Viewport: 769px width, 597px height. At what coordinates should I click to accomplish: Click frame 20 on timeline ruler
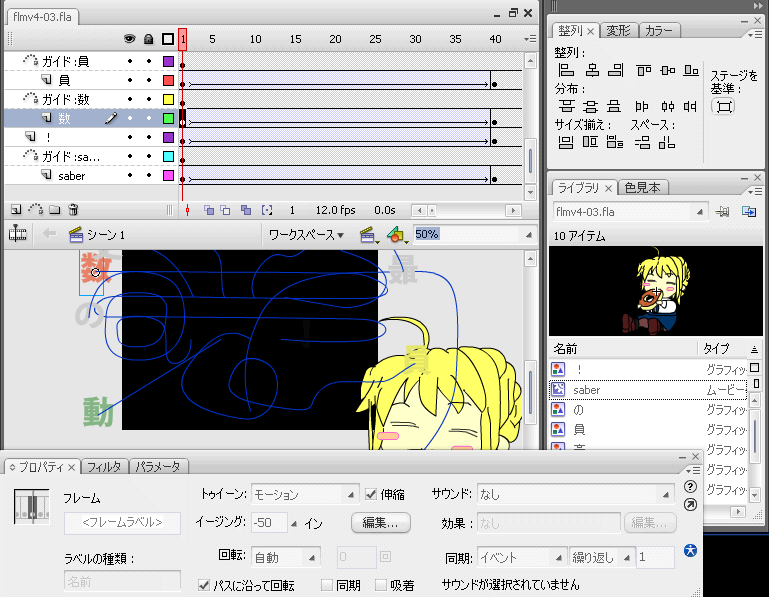click(x=335, y=39)
